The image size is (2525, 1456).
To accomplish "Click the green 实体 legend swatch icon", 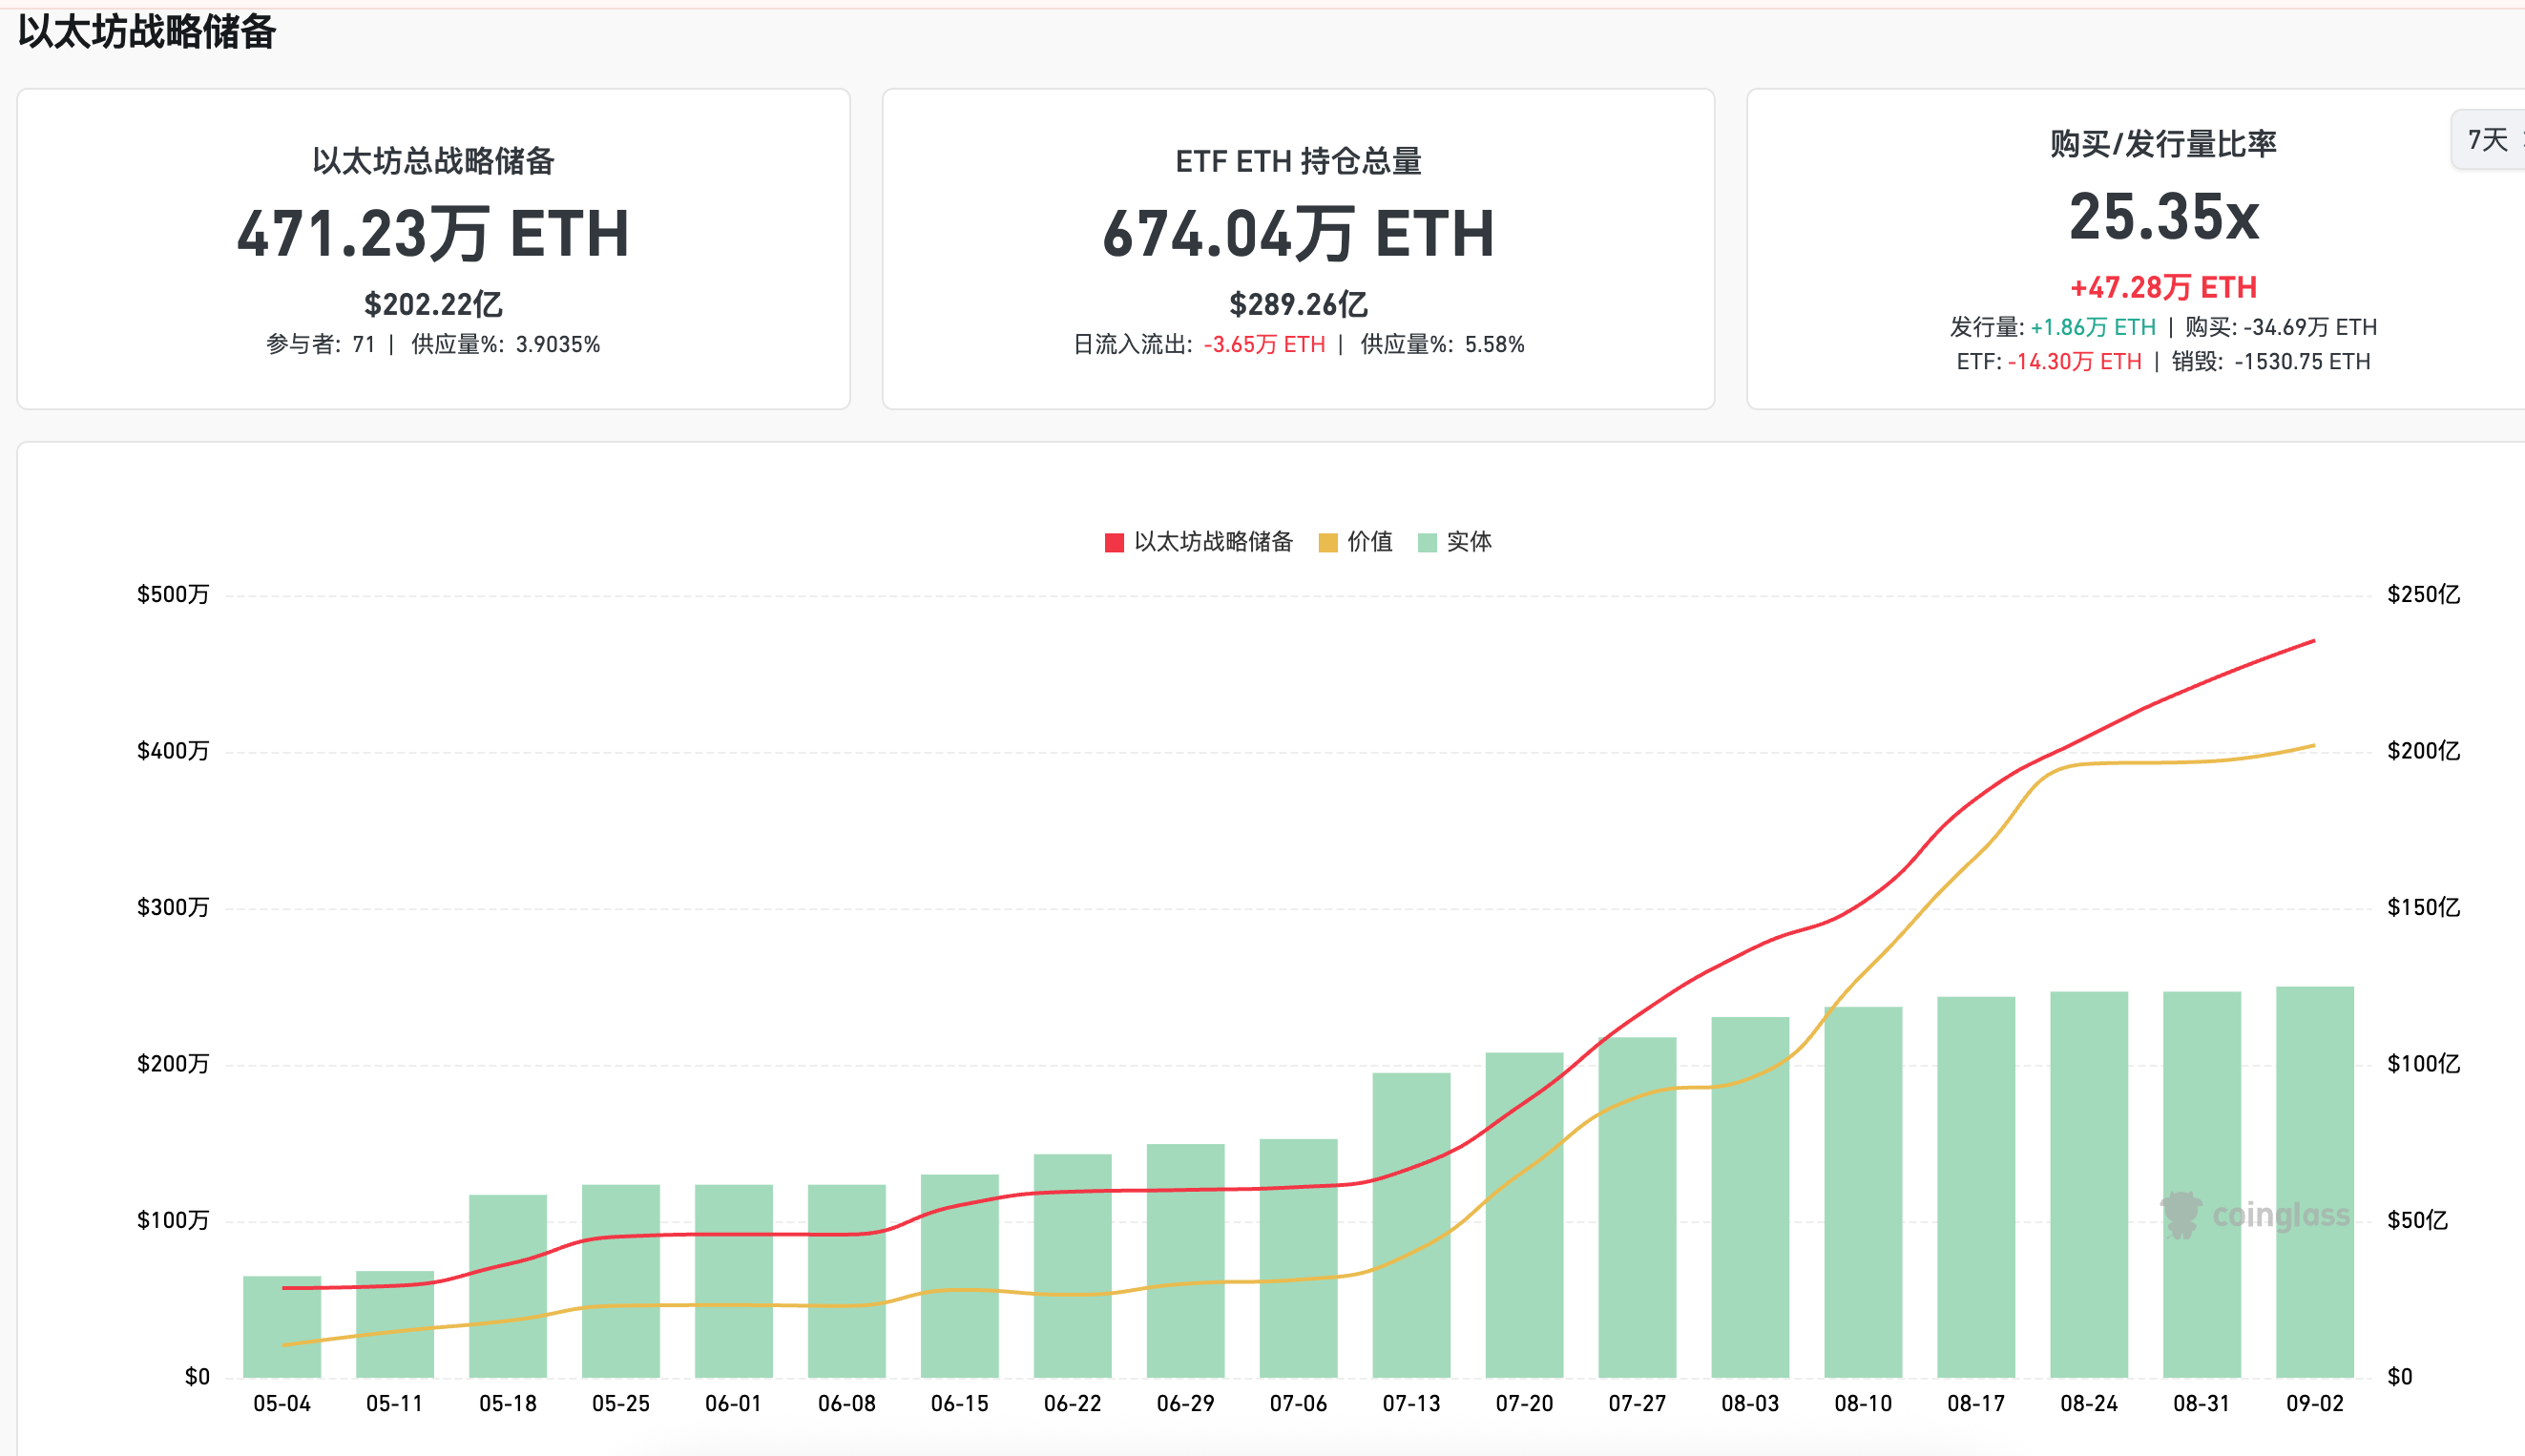I will (1427, 543).
